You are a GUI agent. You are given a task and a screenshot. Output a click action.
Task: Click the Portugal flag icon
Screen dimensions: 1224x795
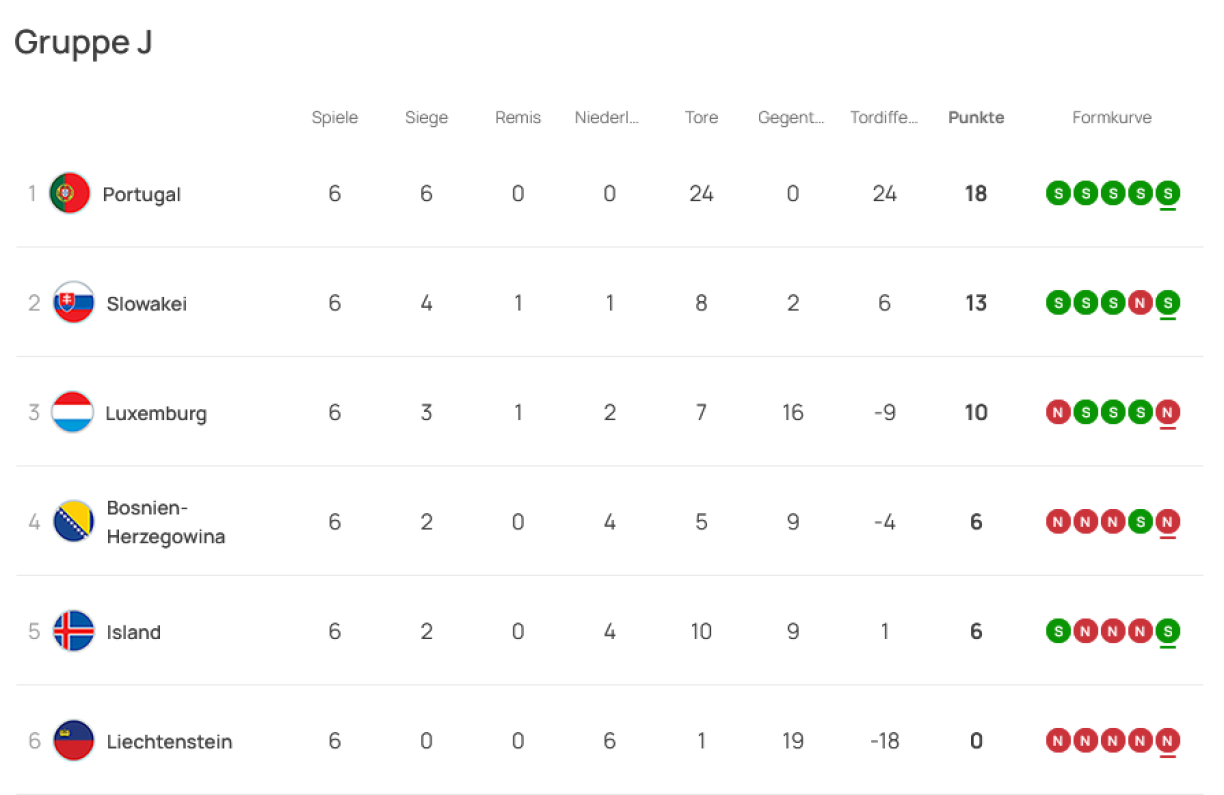[x=70, y=193]
